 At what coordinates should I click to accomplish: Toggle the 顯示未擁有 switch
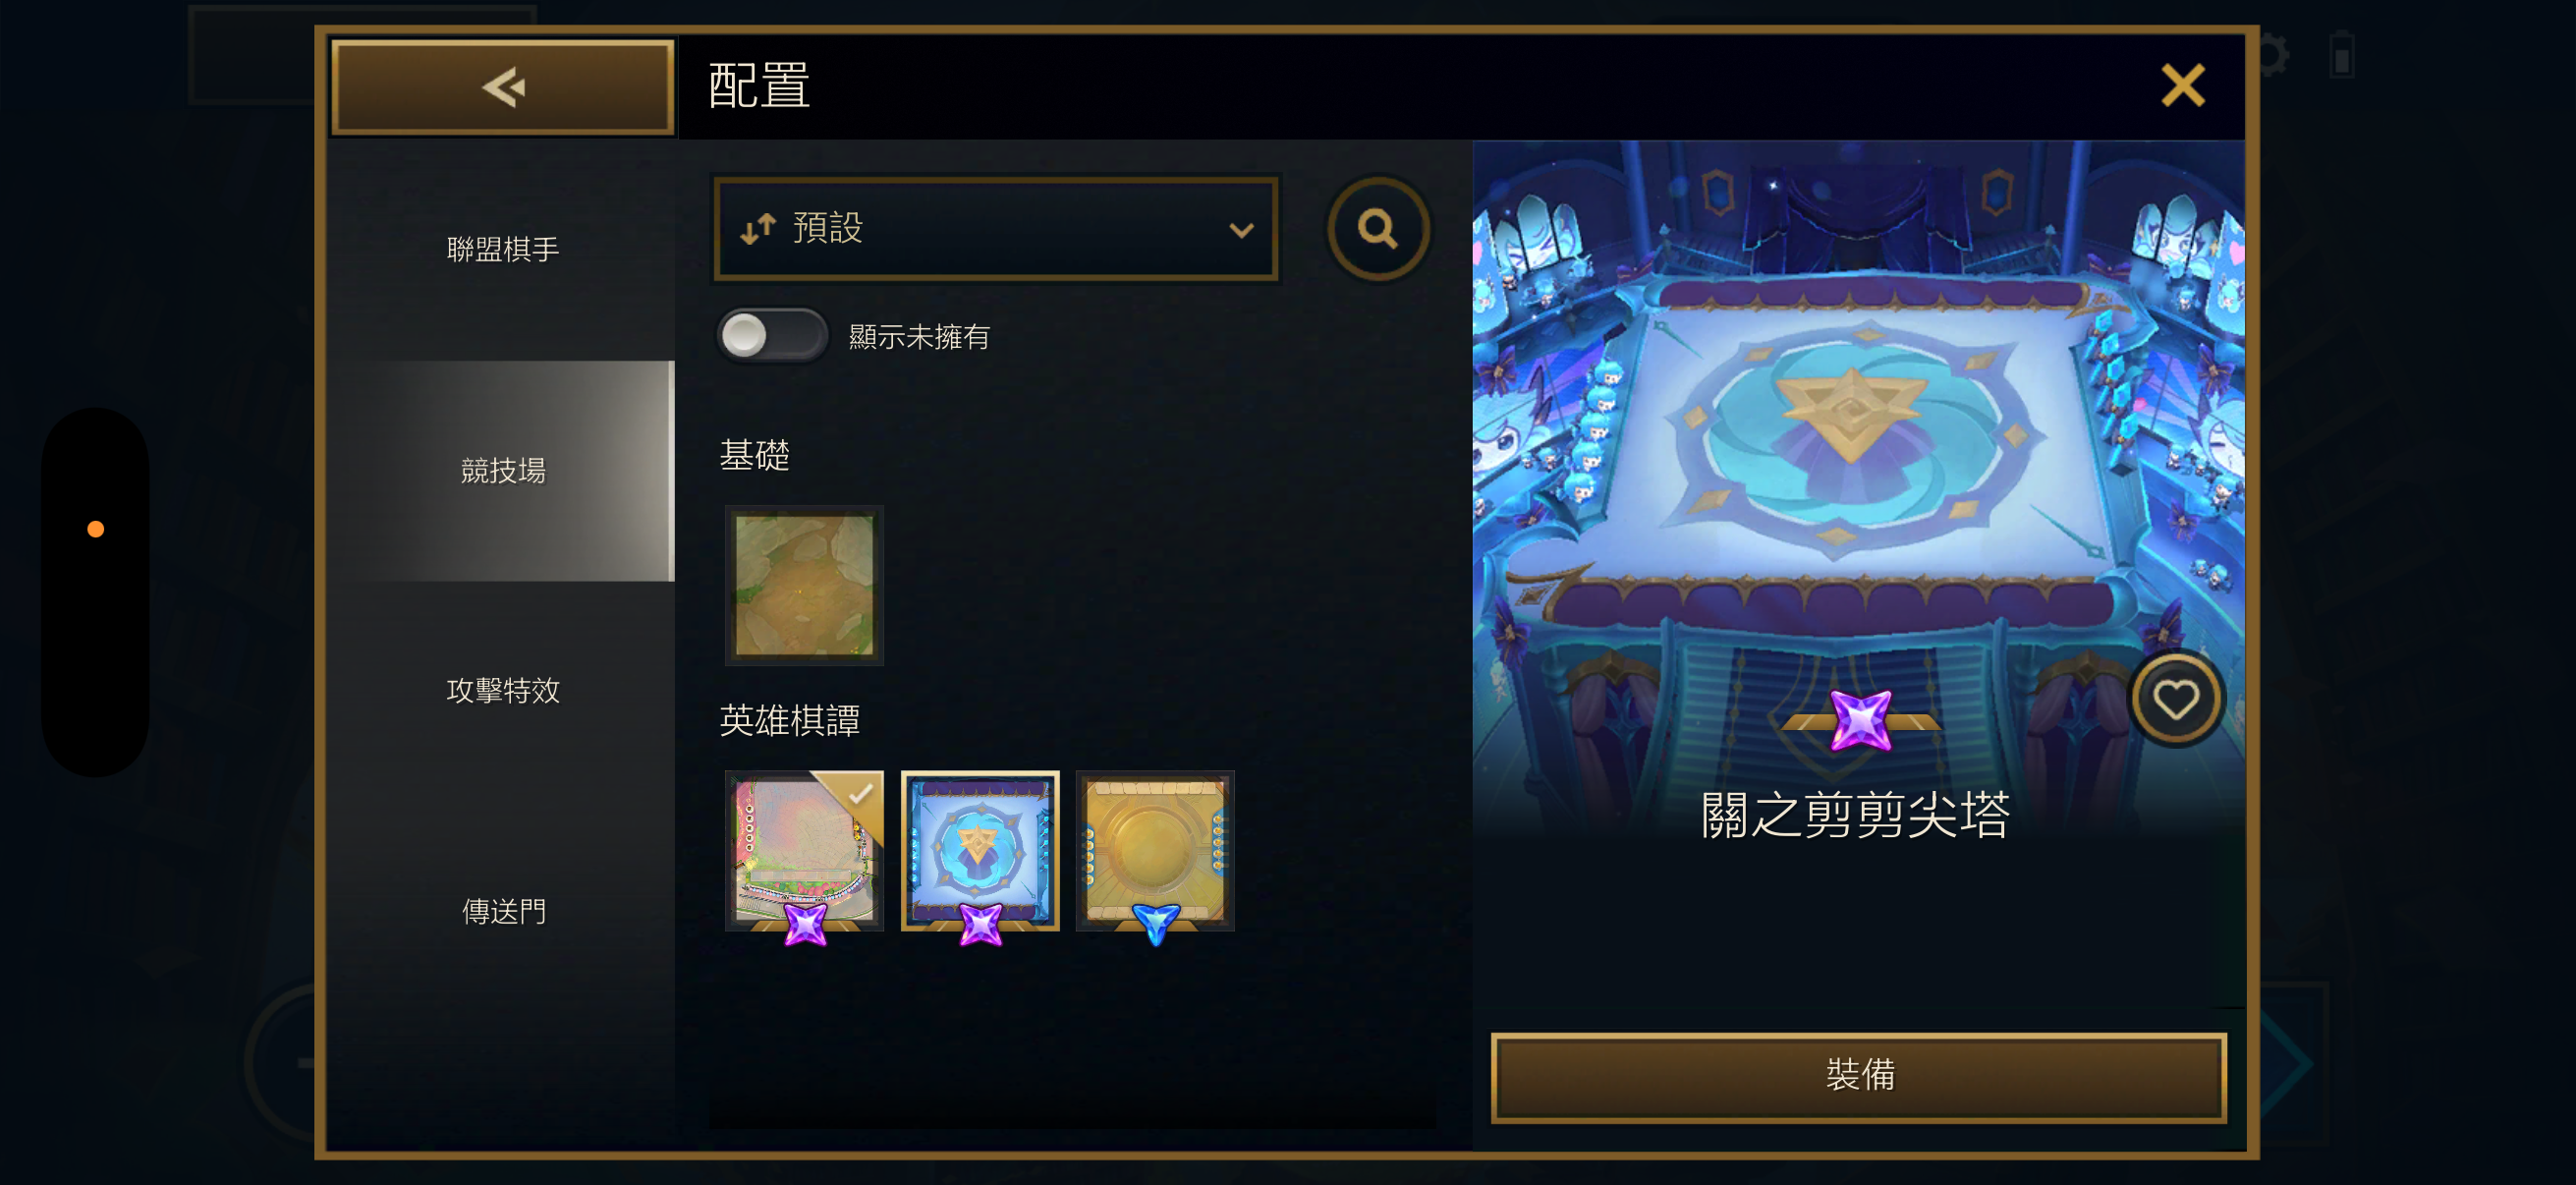[771, 336]
